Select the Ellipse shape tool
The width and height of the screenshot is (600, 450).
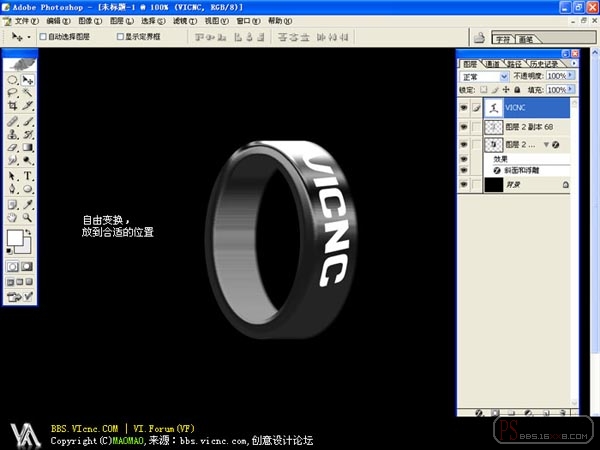[x=28, y=189]
